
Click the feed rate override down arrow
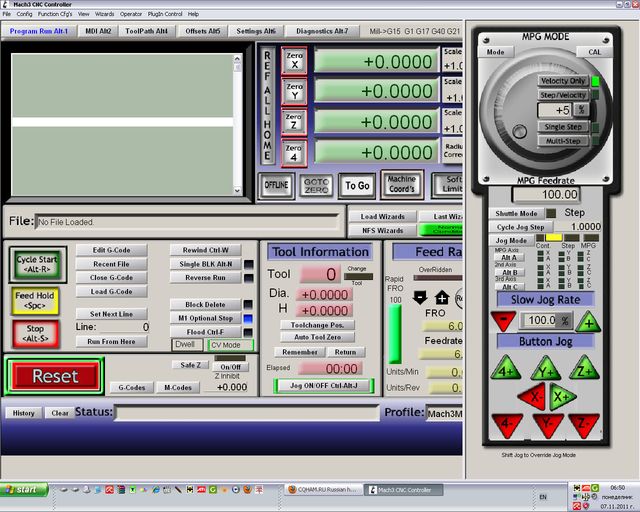420,297
